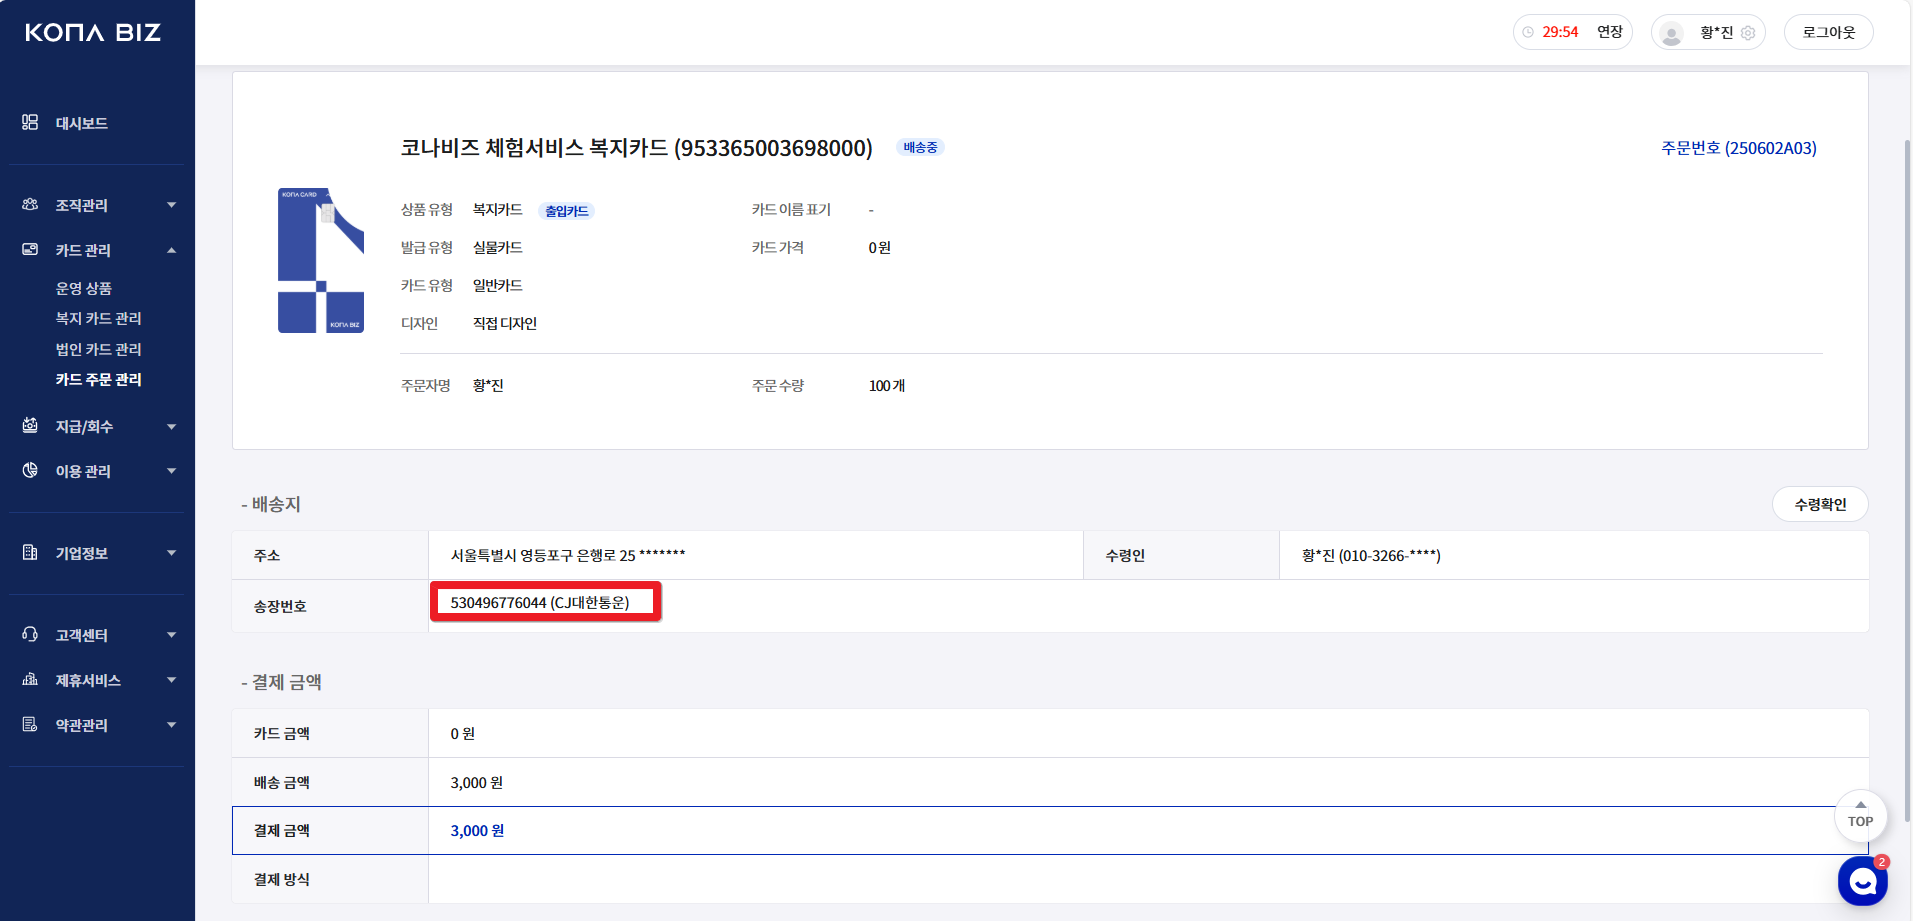Click the dashboard grid icon in sidebar

[x=30, y=122]
